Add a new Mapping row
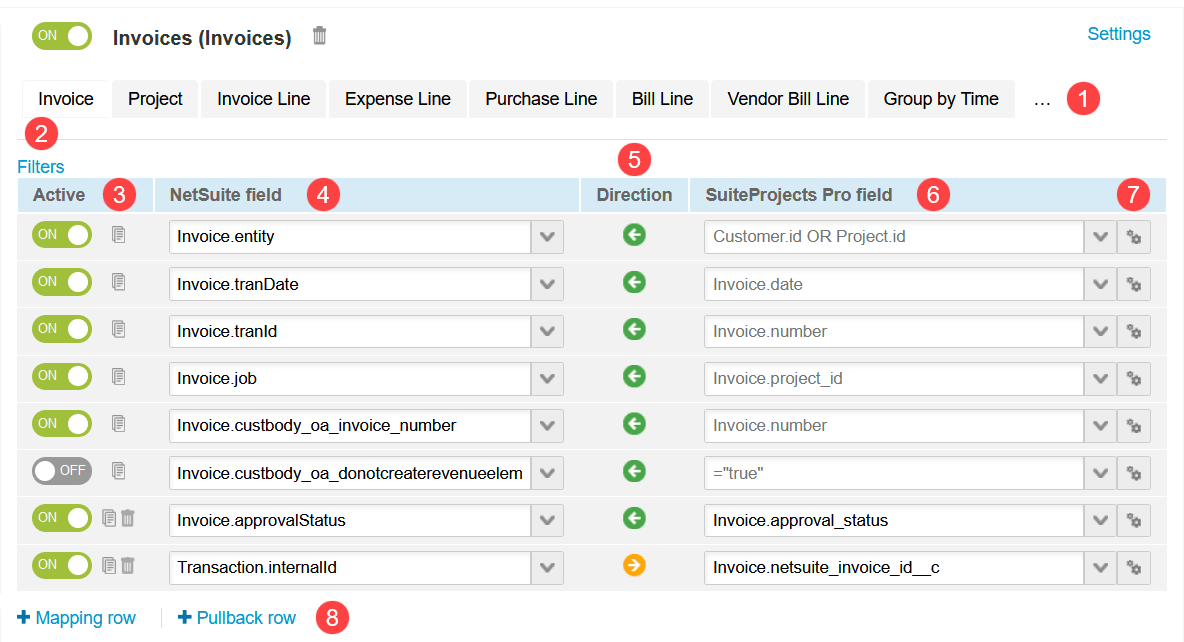Image resolution: width=1184 pixels, height=642 pixels. [76, 618]
